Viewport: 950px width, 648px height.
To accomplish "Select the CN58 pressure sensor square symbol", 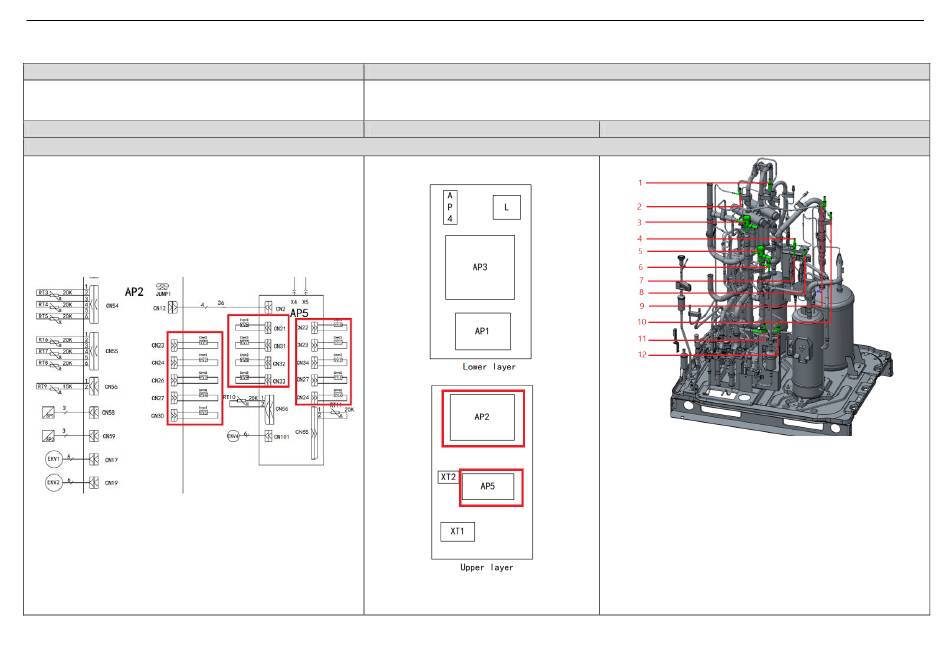I will coord(49,412).
